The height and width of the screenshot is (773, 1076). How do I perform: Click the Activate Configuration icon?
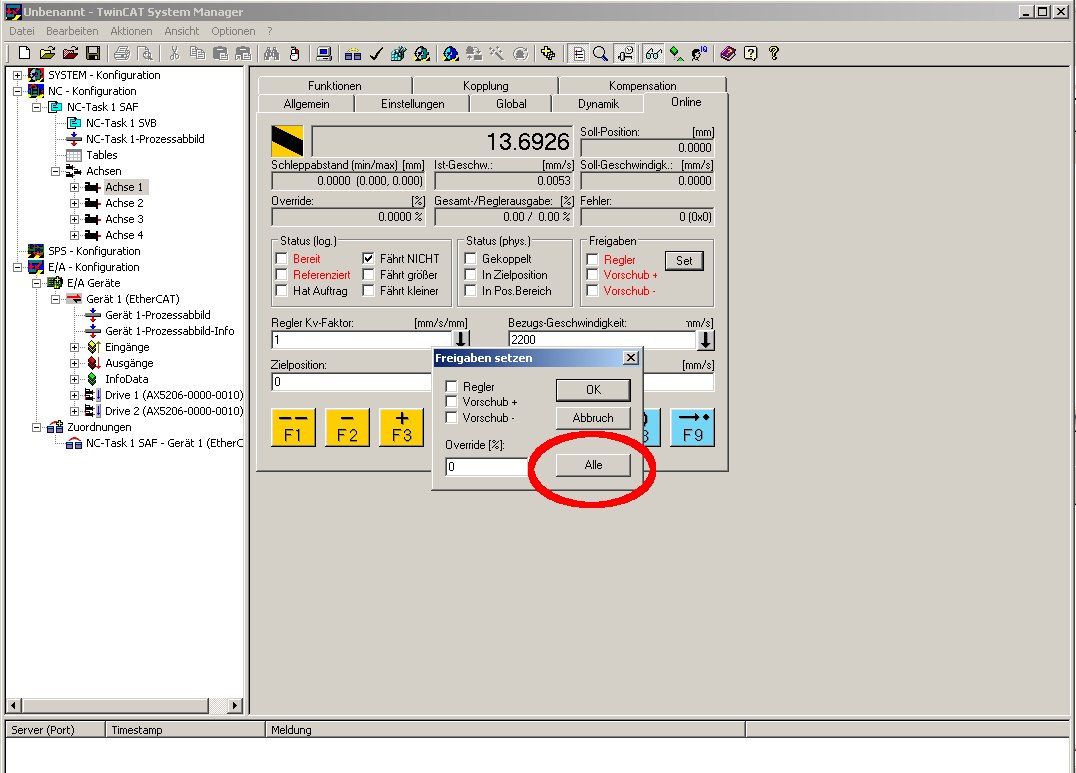point(398,54)
